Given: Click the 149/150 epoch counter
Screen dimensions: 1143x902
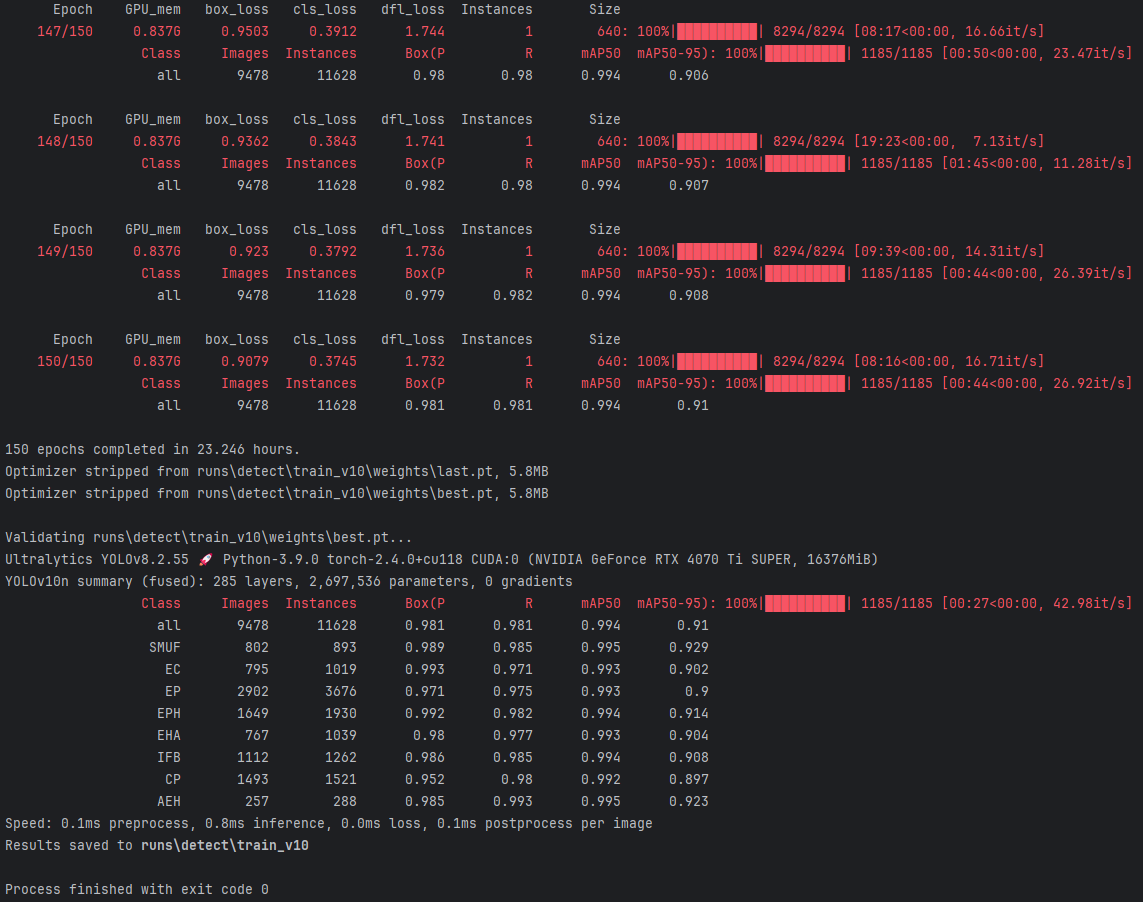Looking at the screenshot, I should pos(65,251).
